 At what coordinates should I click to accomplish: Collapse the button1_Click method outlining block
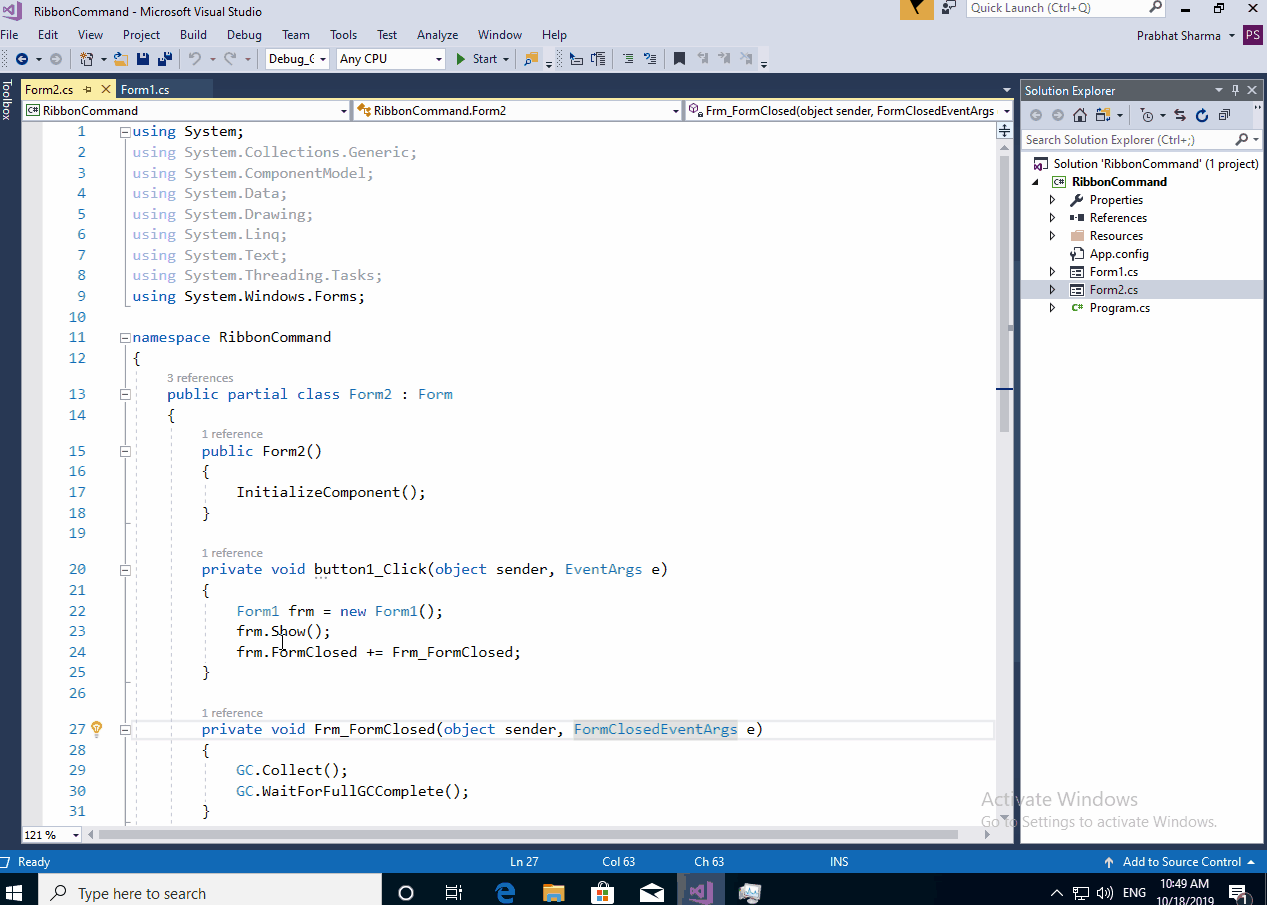125,570
